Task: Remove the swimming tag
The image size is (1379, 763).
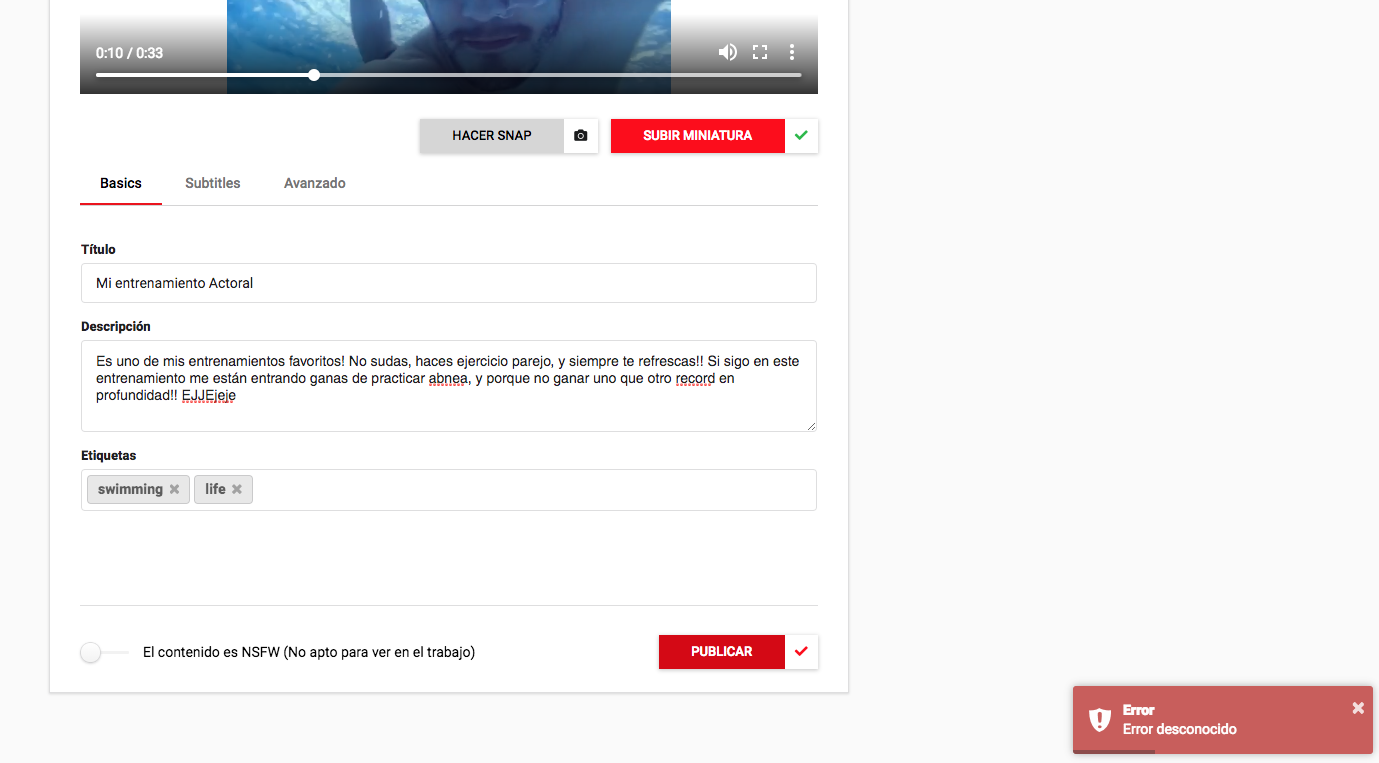Action: pyautogui.click(x=174, y=489)
